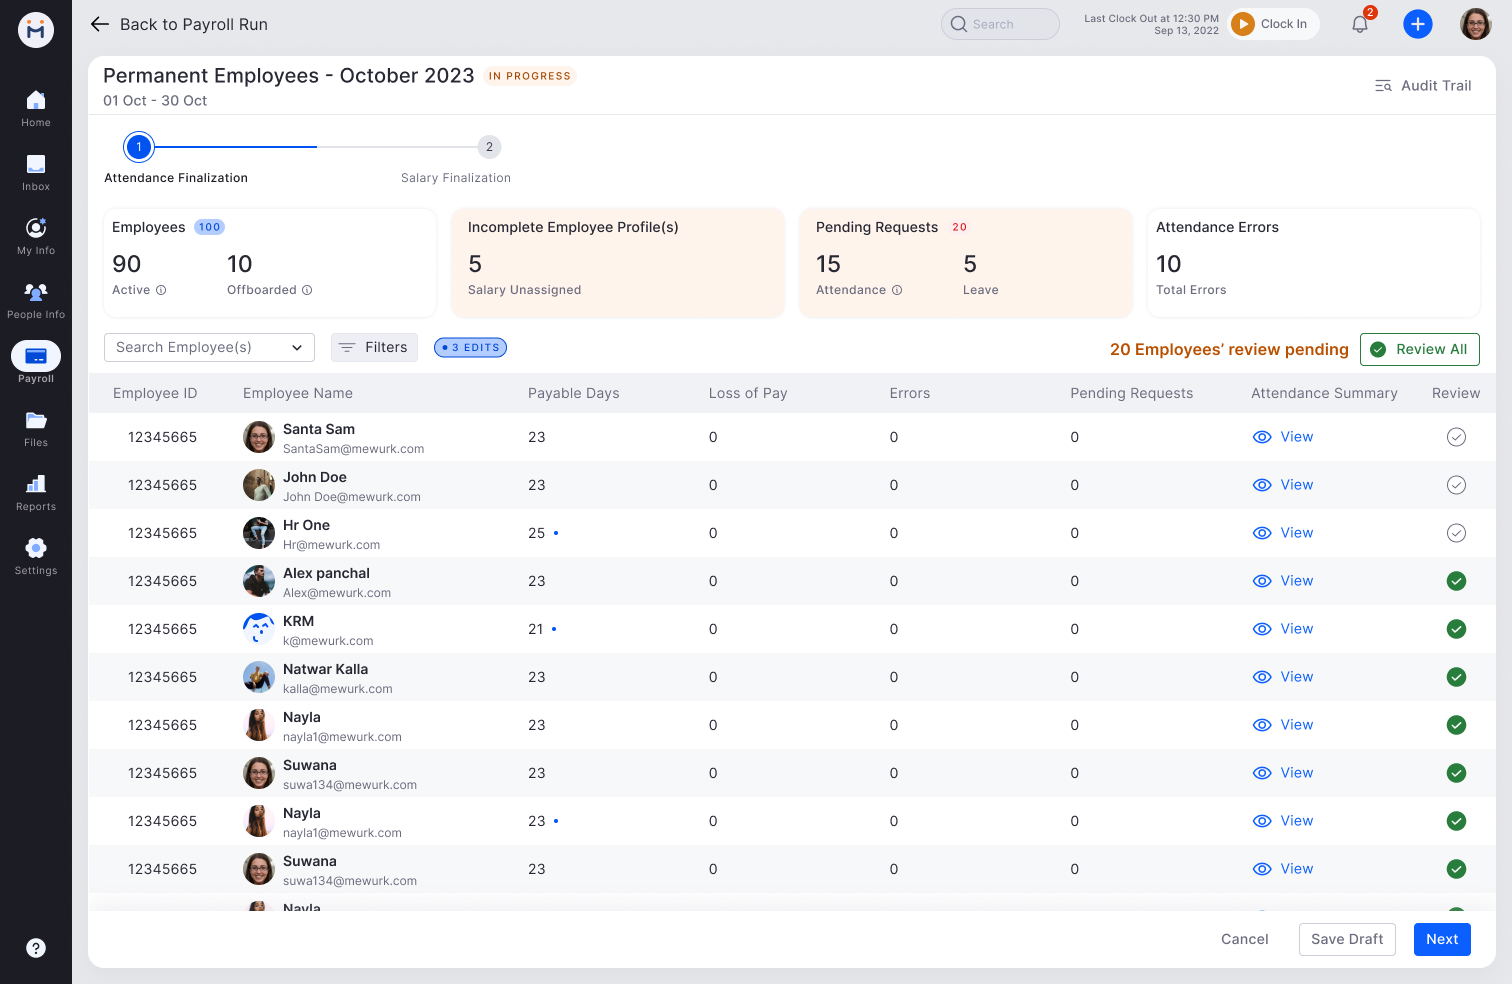Open the blue plus quick-add button
Viewport: 1512px width, 984px height.
pos(1418,23)
